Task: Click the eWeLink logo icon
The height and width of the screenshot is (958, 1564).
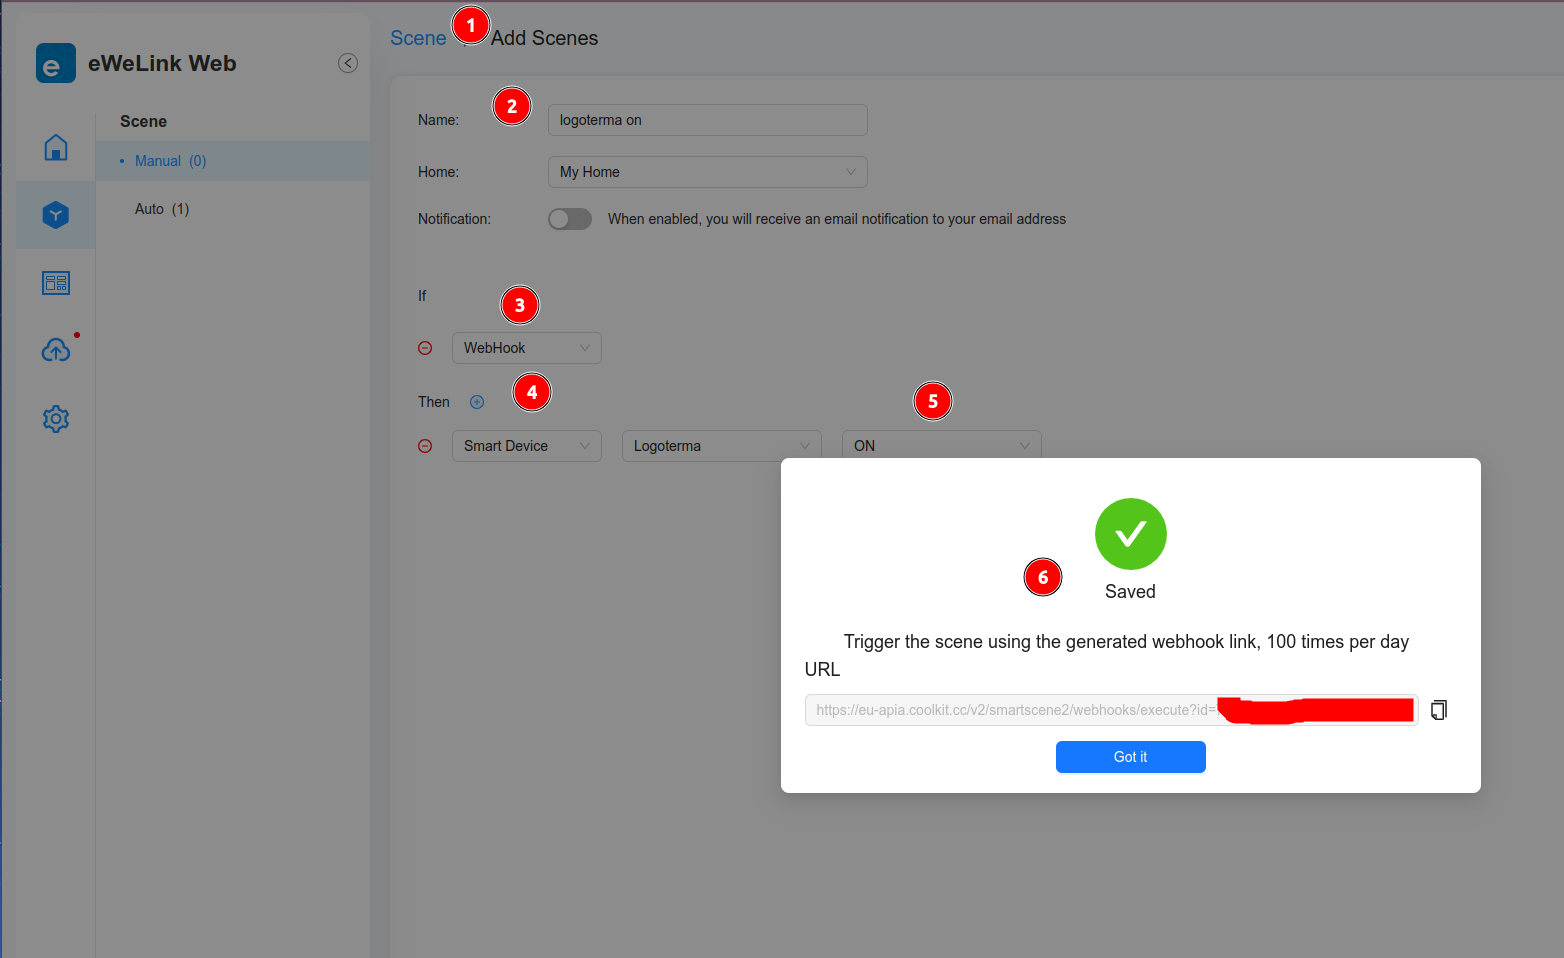Action: click(x=56, y=63)
